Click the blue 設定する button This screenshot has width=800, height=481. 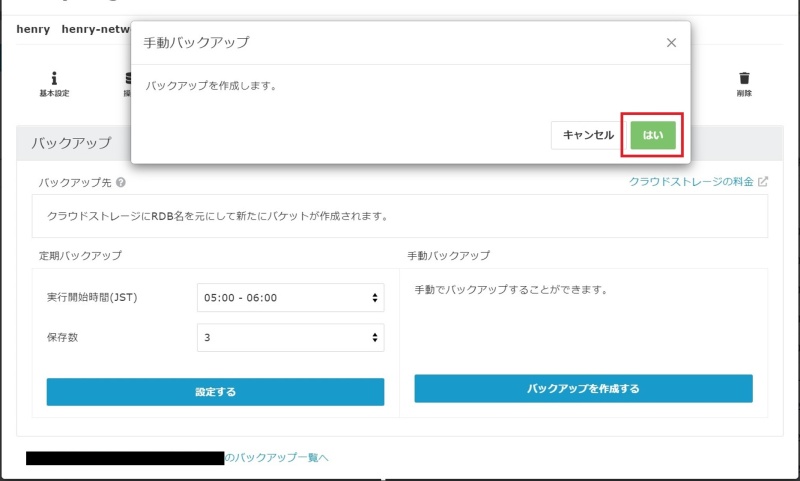(215, 392)
